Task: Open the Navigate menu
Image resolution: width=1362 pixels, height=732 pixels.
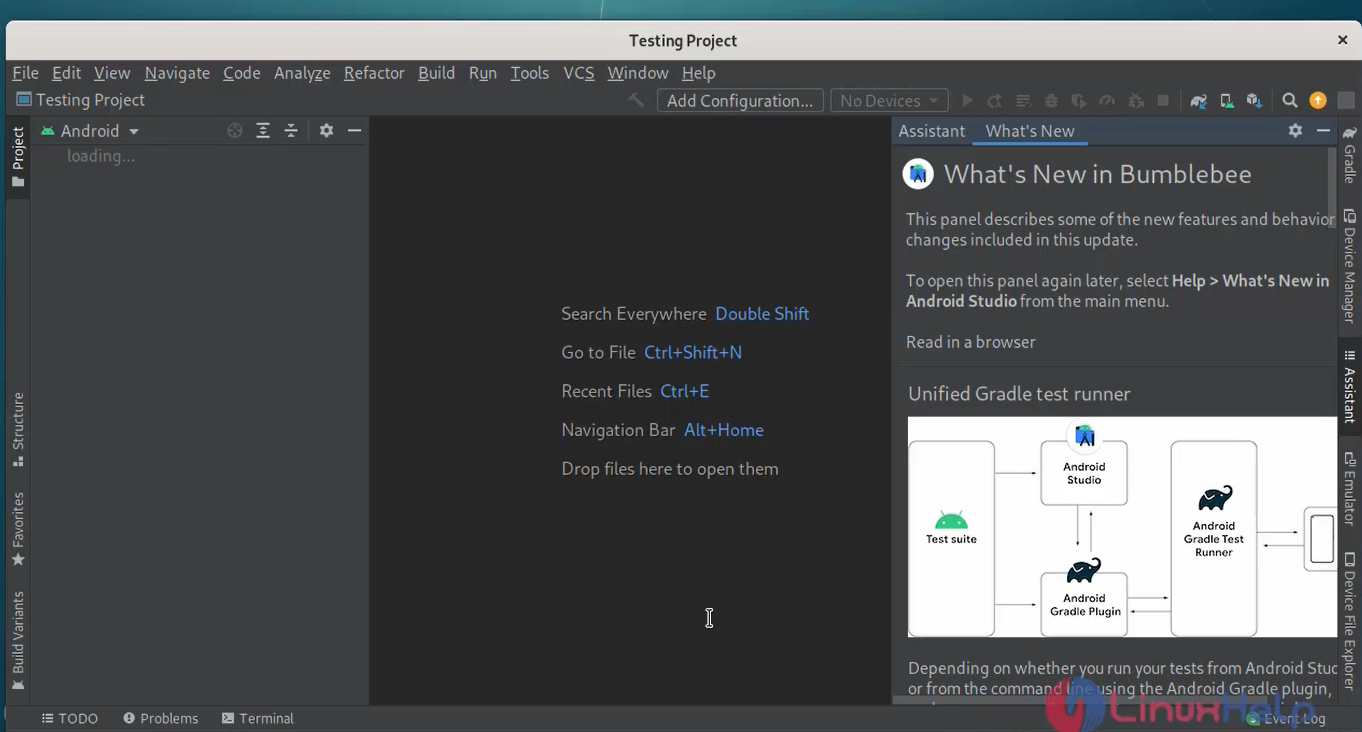Action: [x=177, y=73]
